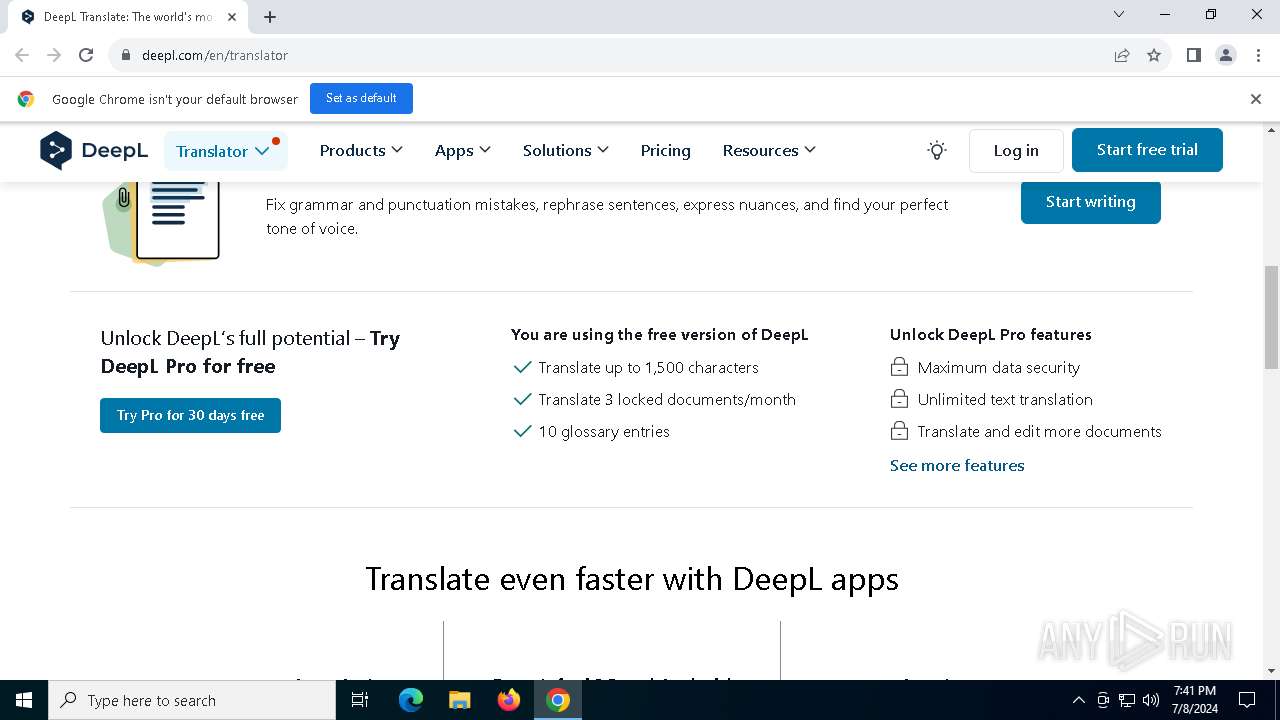Image resolution: width=1280 pixels, height=720 pixels.
Task: Open a new tab with plus icon
Action: (270, 17)
